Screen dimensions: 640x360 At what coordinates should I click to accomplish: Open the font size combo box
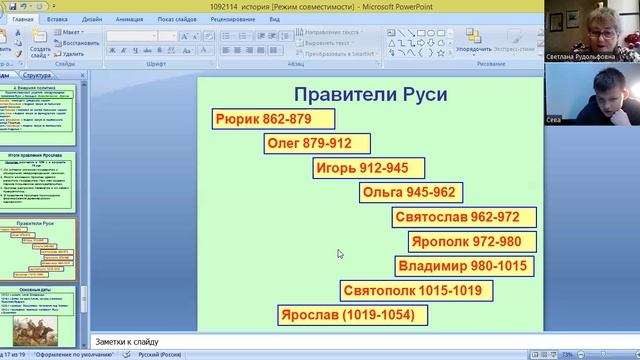168,36
